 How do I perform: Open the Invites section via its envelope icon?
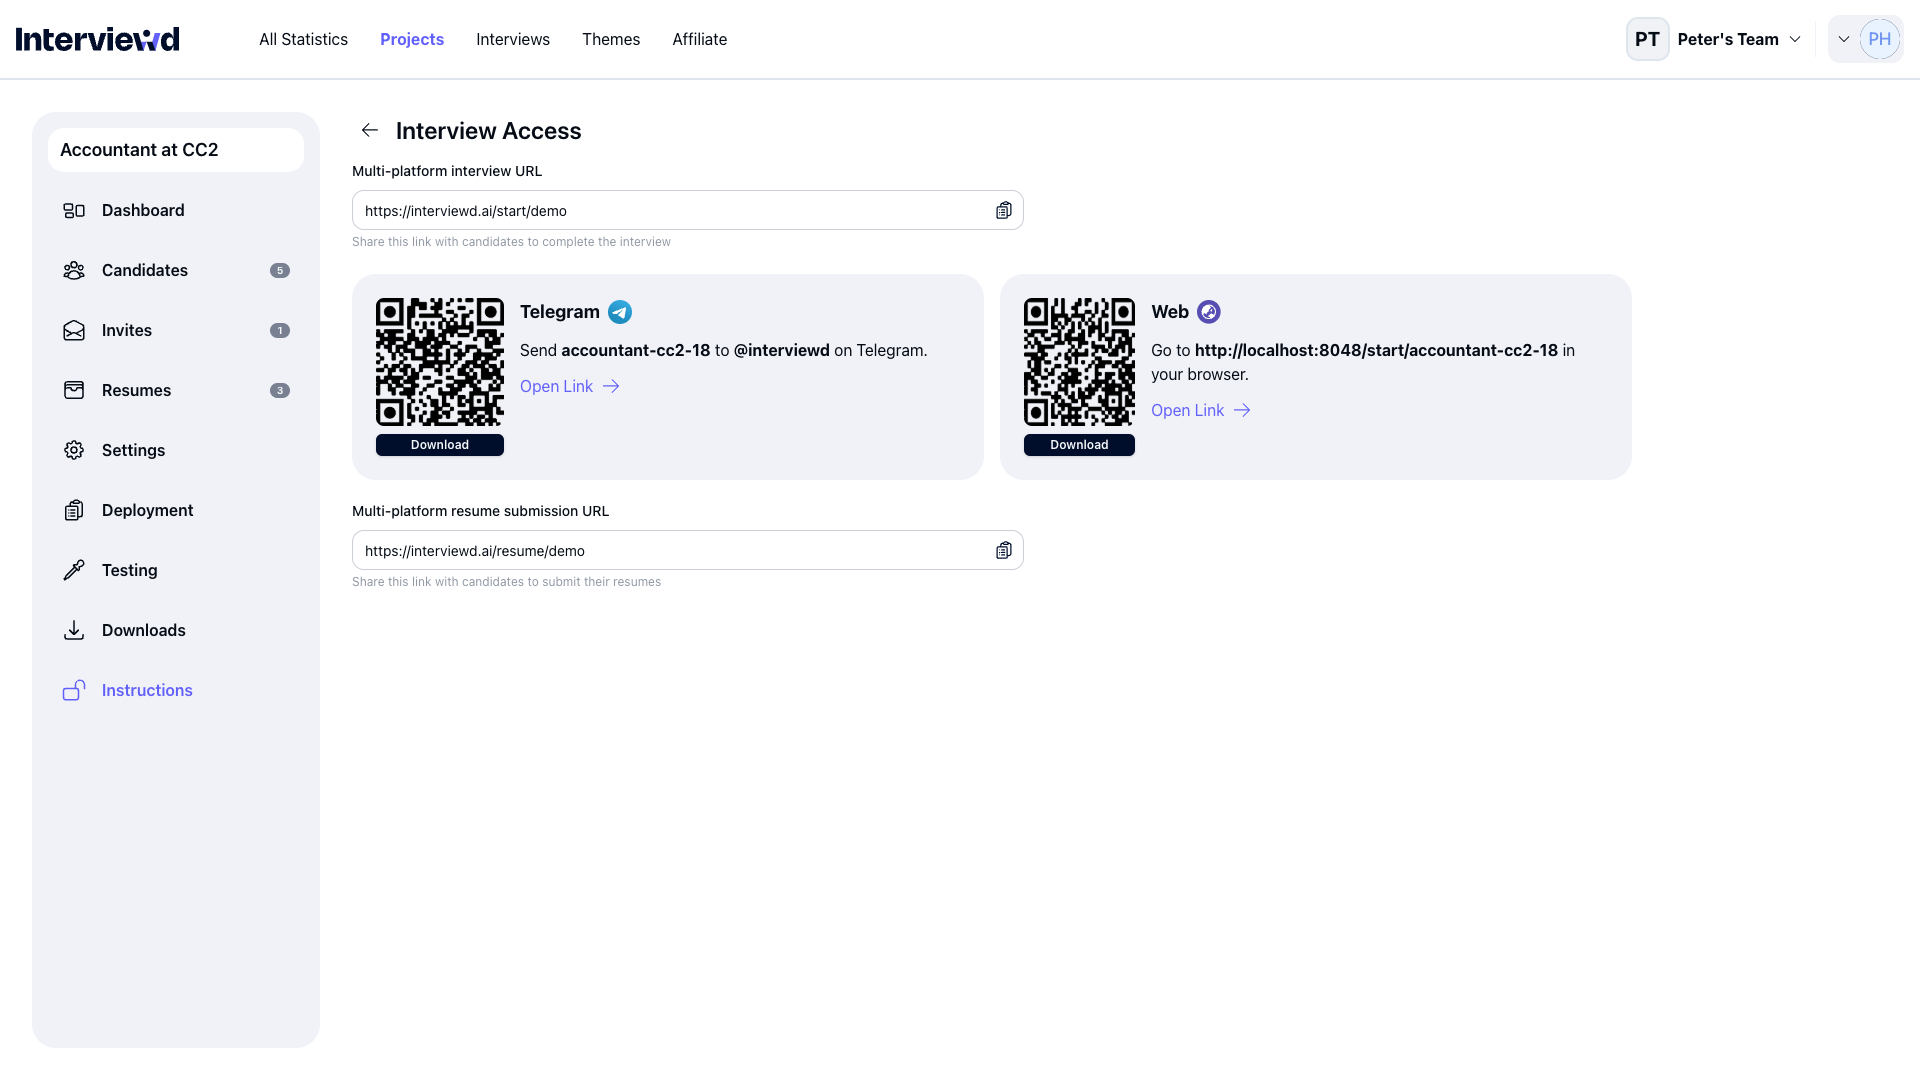74,330
